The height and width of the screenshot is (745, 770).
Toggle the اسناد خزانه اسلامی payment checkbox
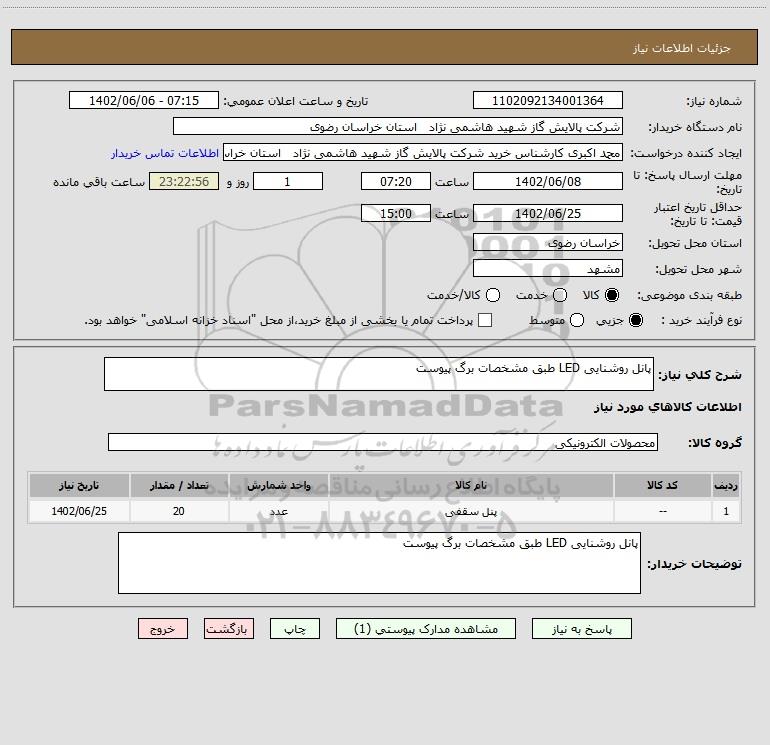[485, 320]
